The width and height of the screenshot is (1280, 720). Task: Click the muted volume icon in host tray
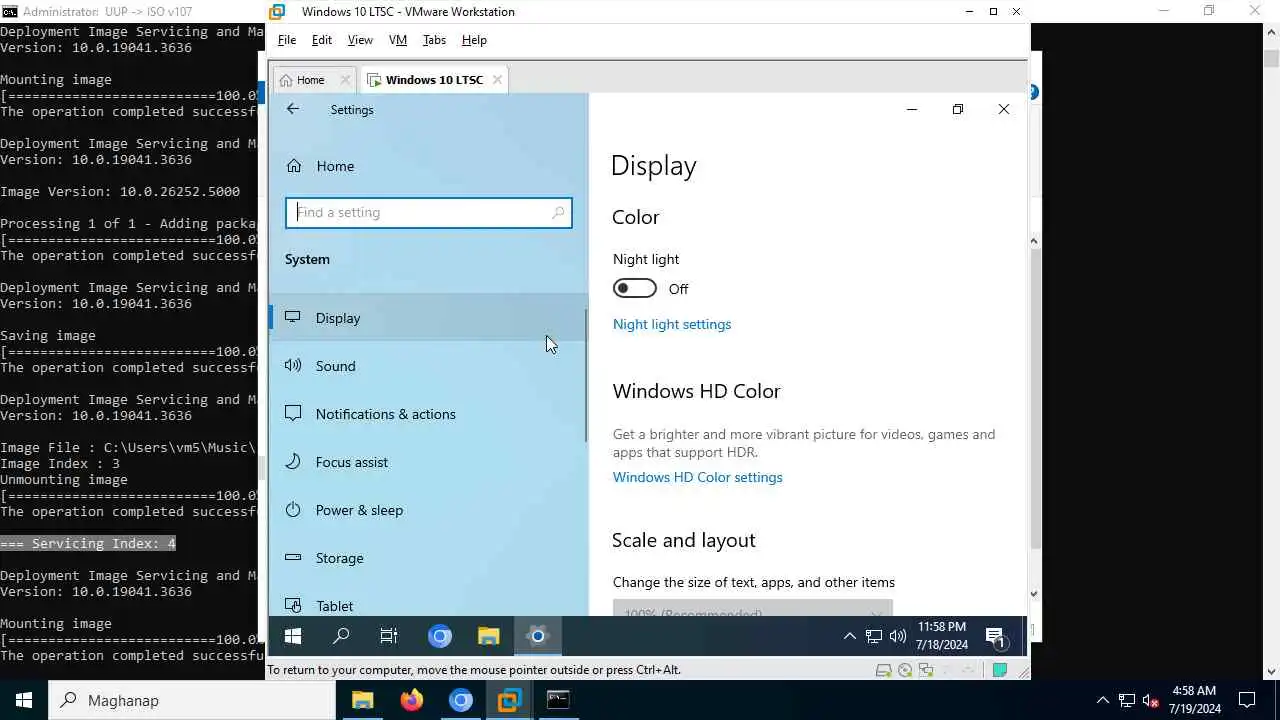point(1151,700)
